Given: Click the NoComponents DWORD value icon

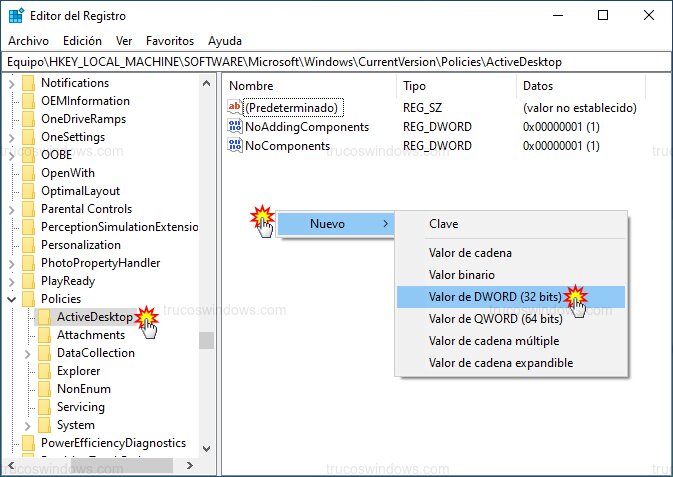Looking at the screenshot, I should (x=235, y=146).
